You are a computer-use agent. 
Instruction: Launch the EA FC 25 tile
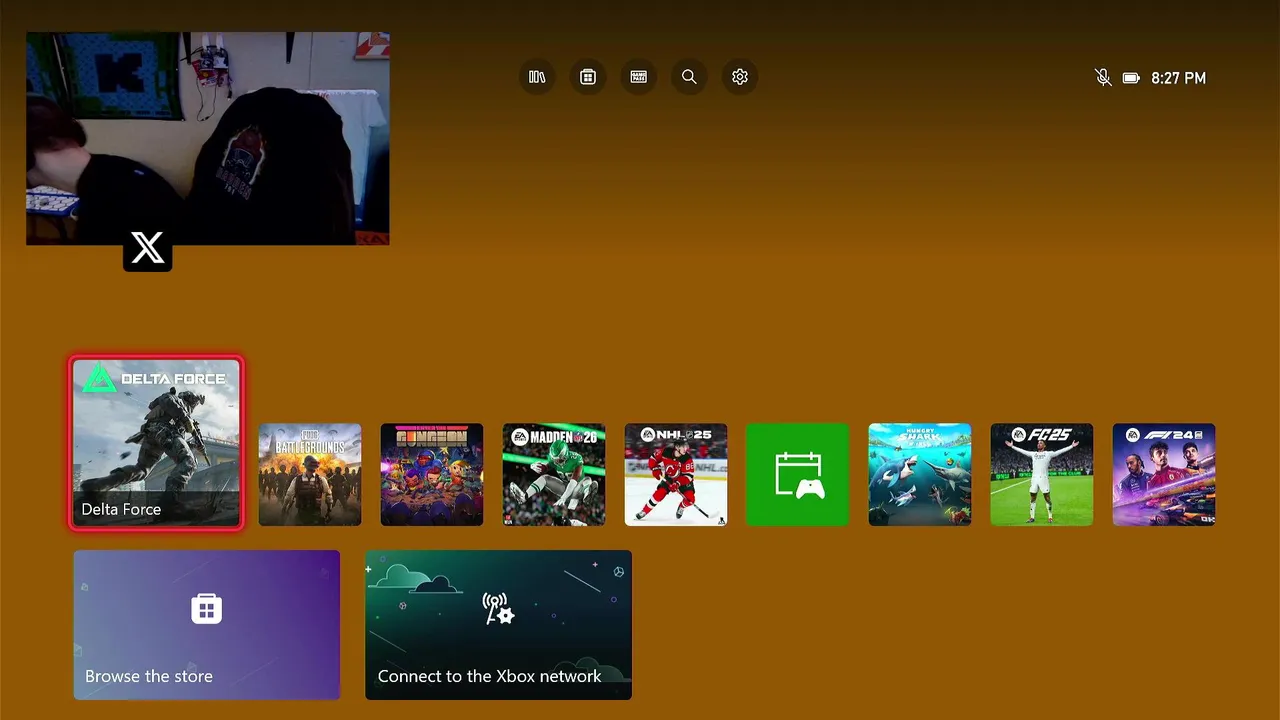pyautogui.click(x=1042, y=474)
